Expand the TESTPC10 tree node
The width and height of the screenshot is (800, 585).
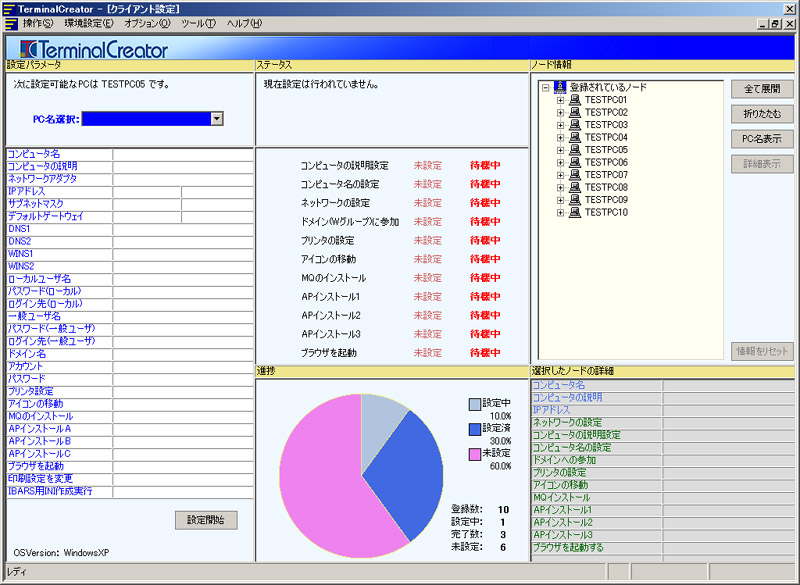[x=560, y=212]
